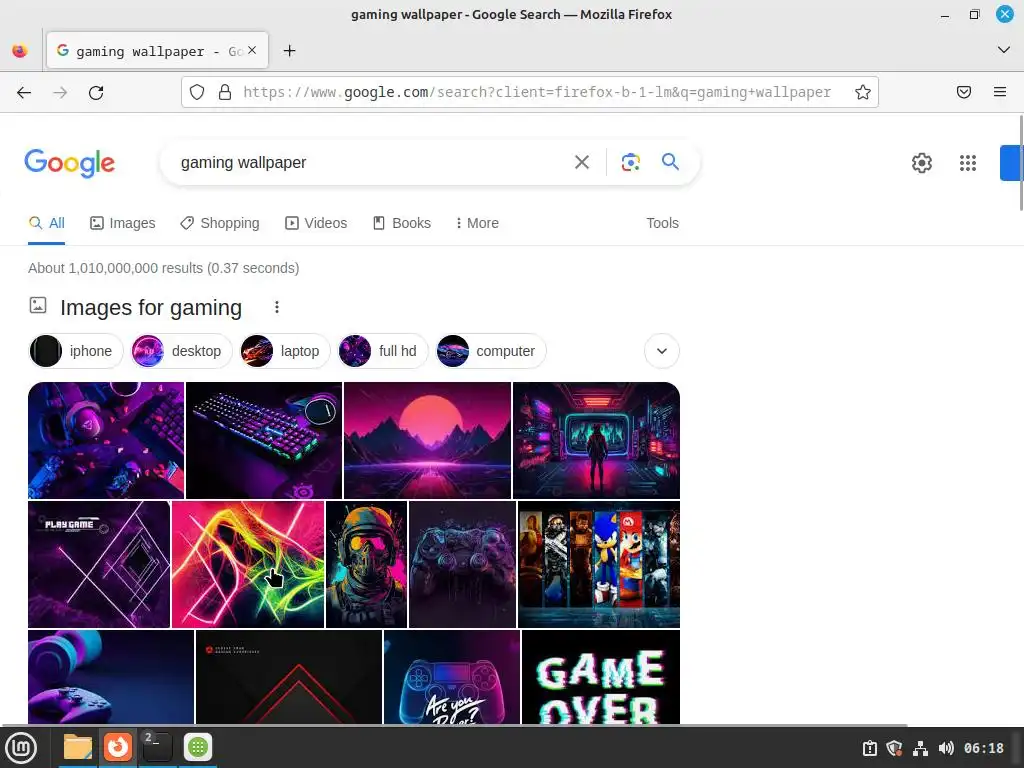The image size is (1024, 768).
Task: Filter images by full hd chip
Action: (382, 351)
